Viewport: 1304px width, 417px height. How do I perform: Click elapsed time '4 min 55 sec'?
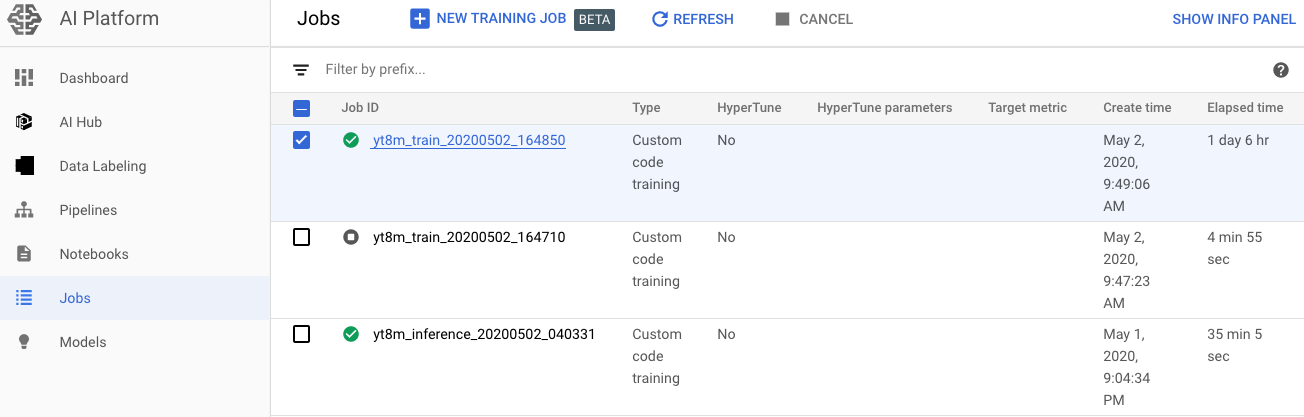click(1237, 248)
